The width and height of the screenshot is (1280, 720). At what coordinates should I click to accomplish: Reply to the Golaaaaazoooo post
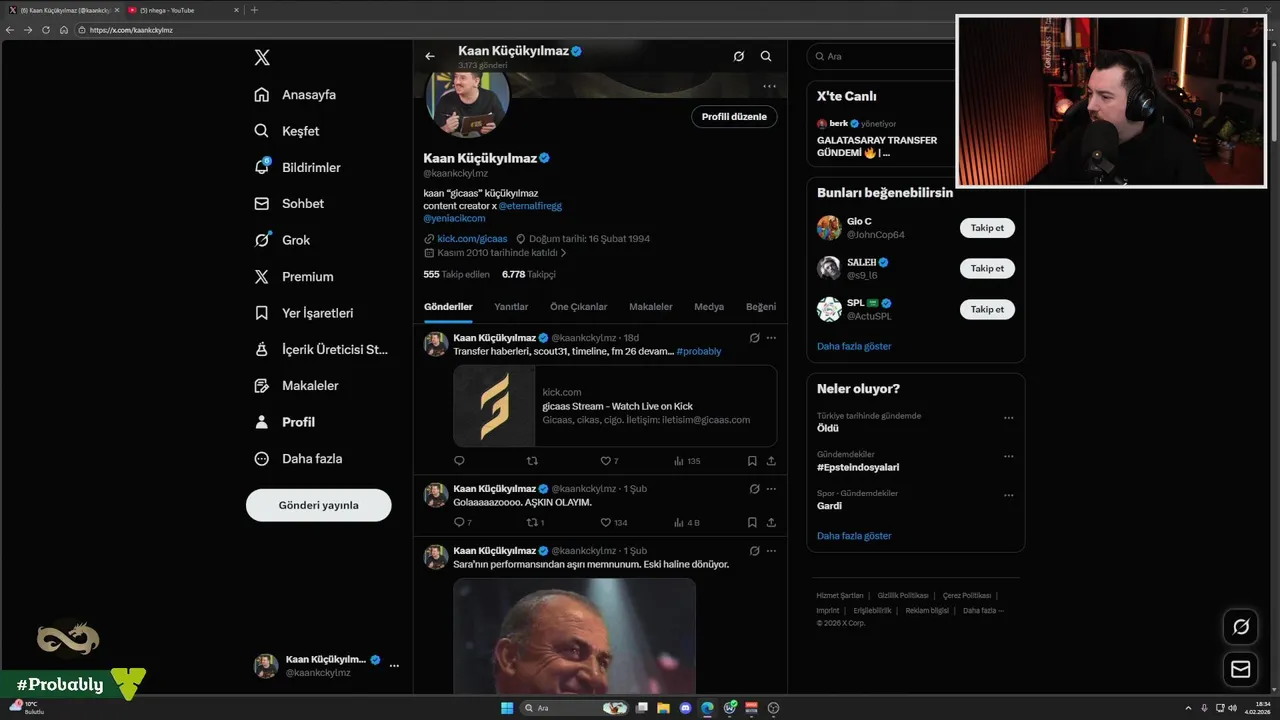tap(459, 522)
